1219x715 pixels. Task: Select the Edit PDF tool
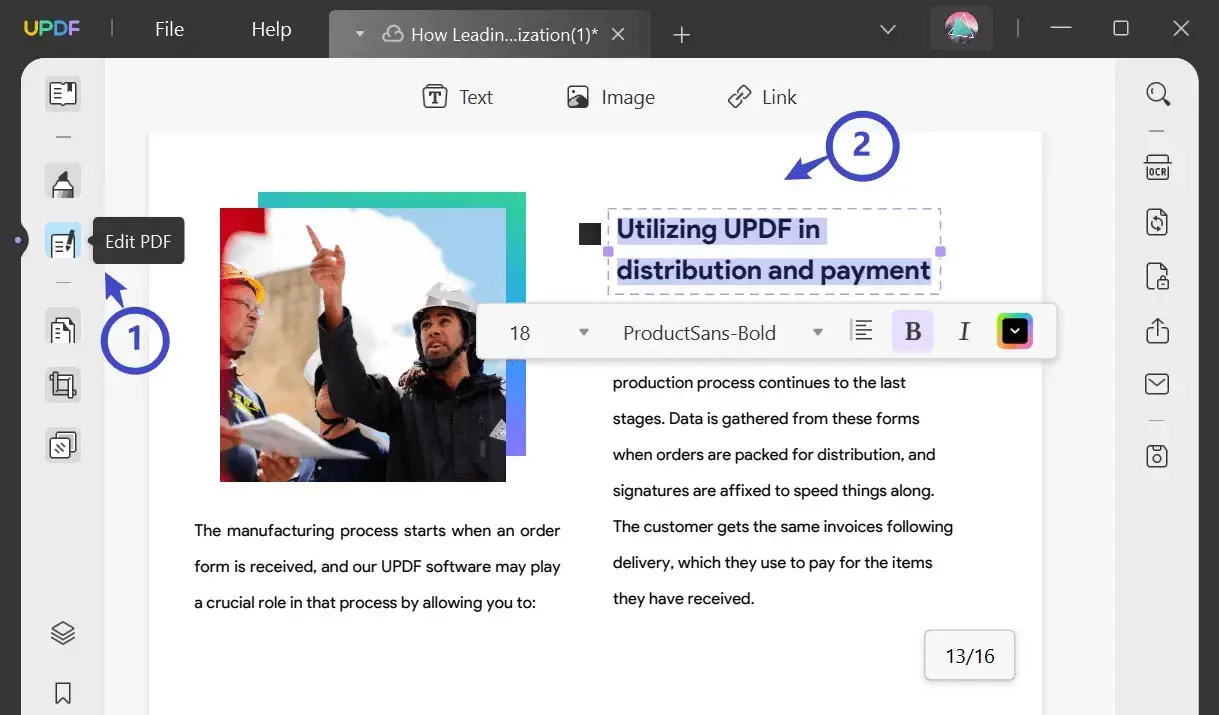tap(63, 240)
